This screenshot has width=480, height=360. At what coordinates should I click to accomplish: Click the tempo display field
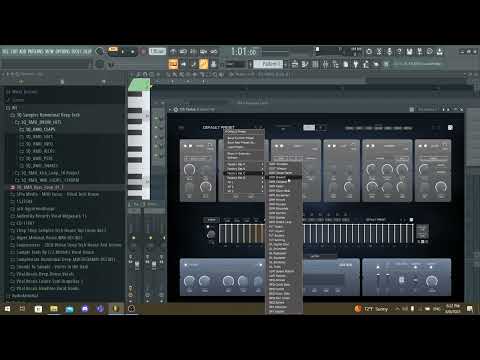[x=157, y=51]
